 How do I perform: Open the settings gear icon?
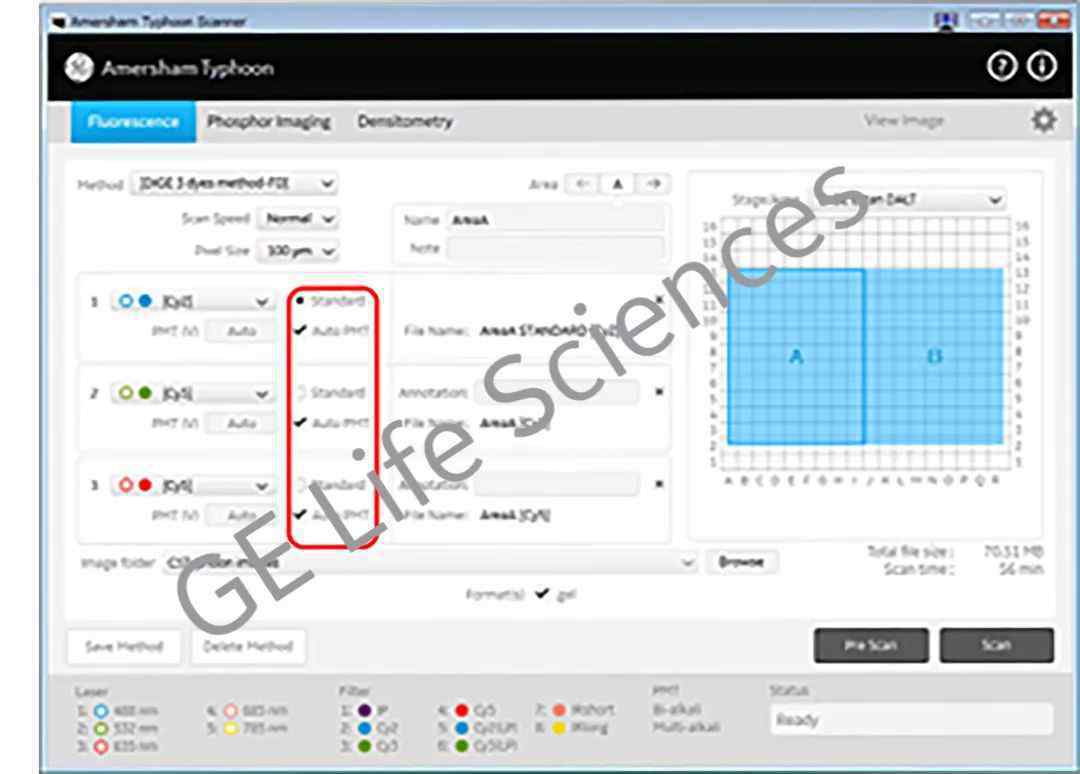pos(1043,121)
